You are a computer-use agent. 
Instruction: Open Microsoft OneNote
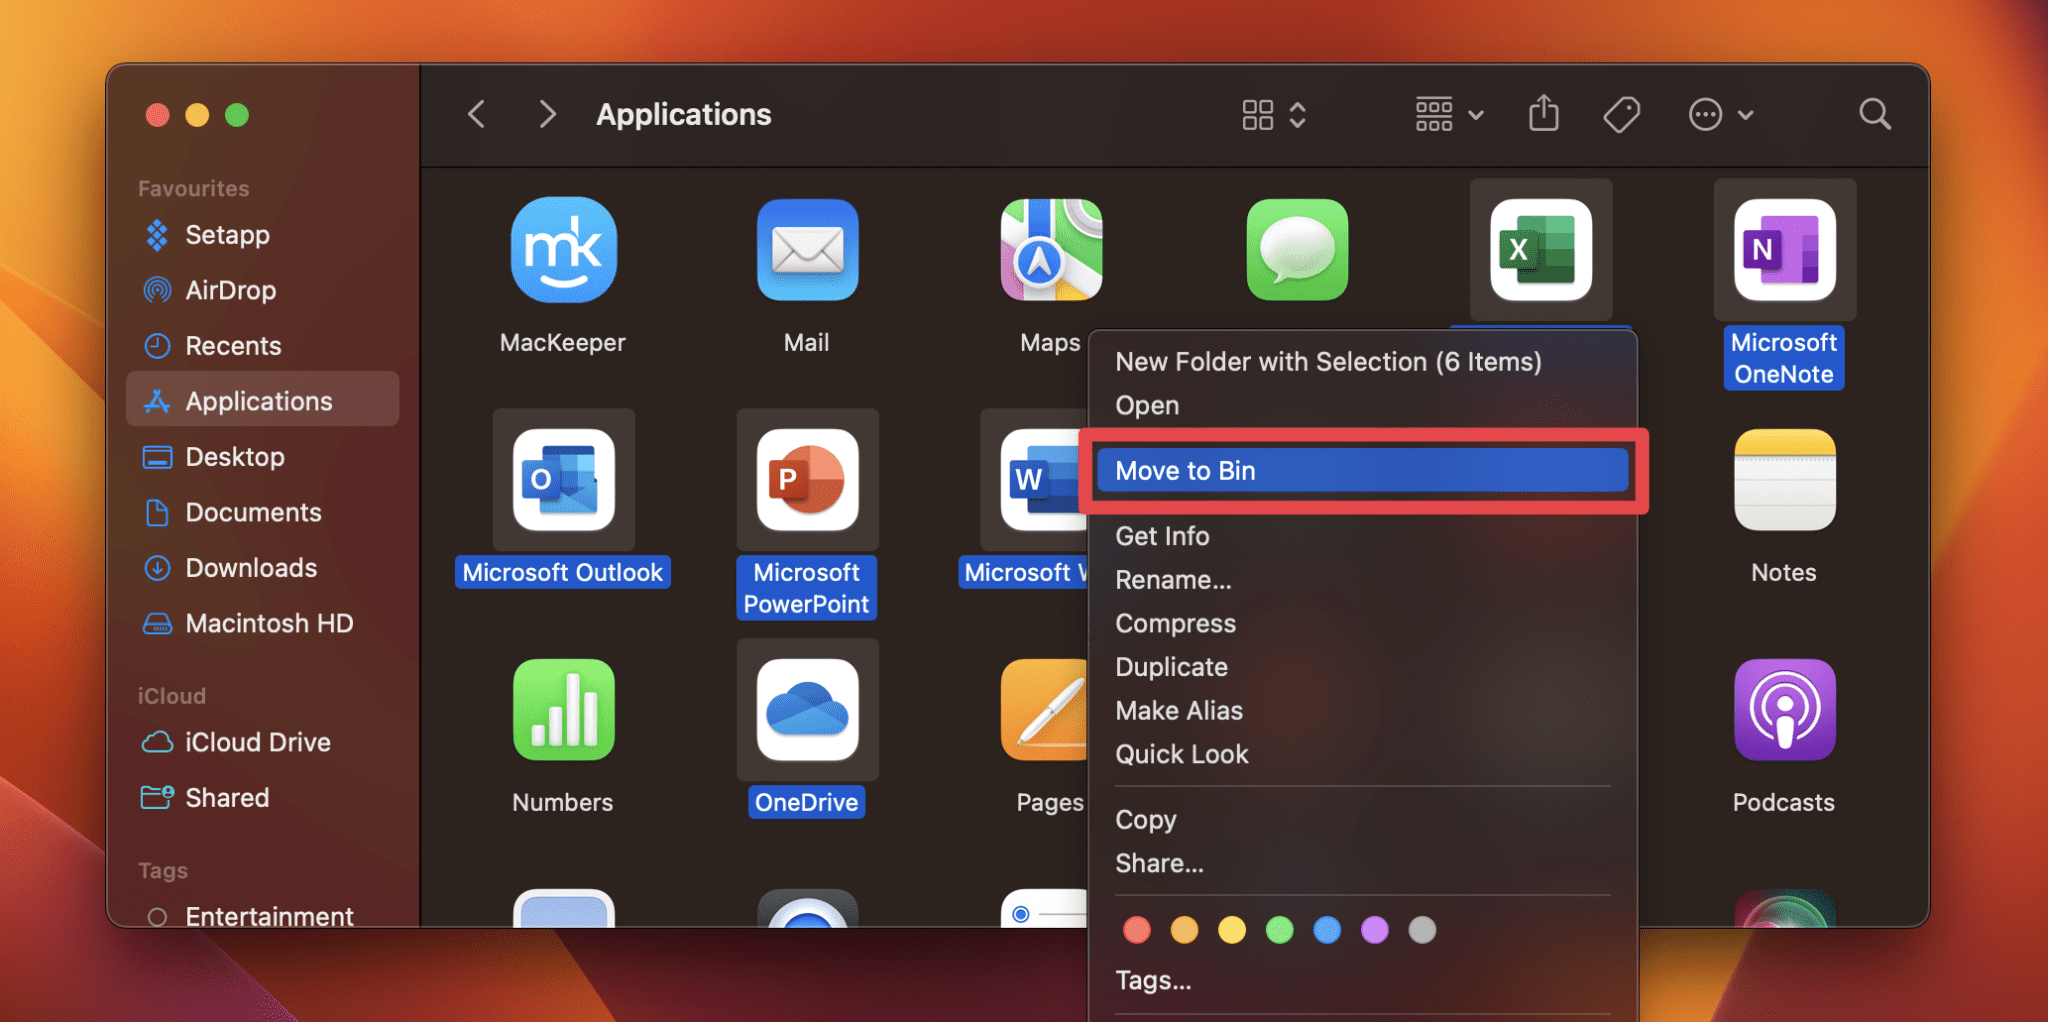point(1784,250)
